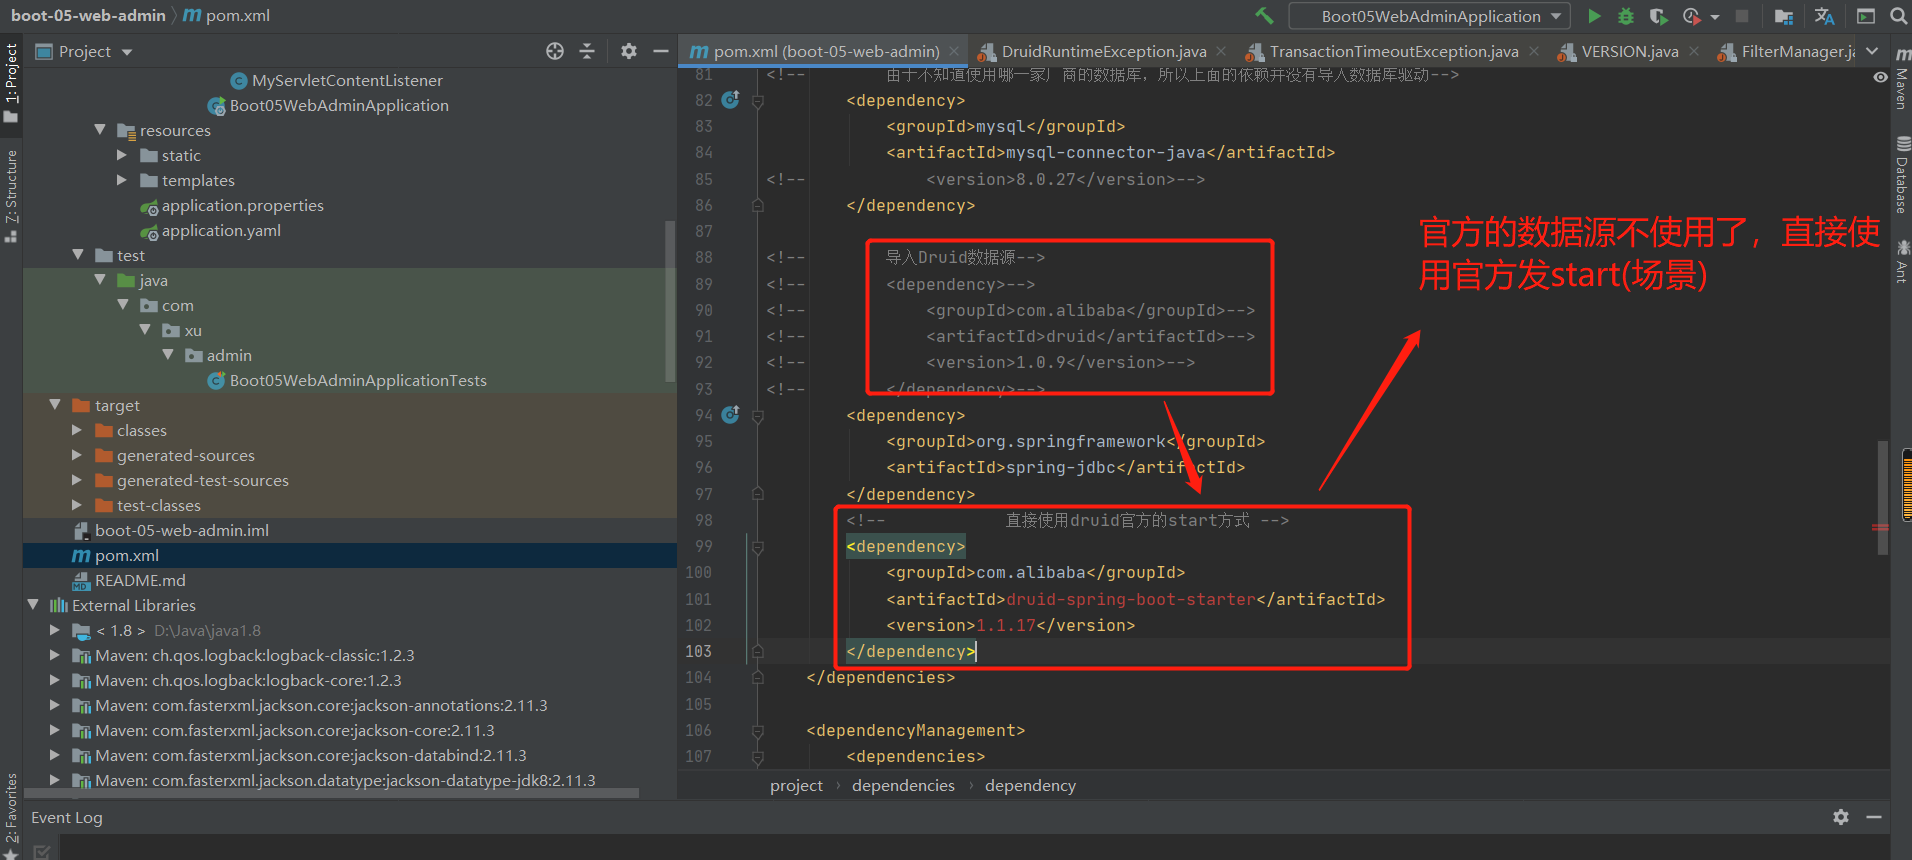1912x860 pixels.
Task: Open the Project panel gear options
Action: (x=629, y=51)
